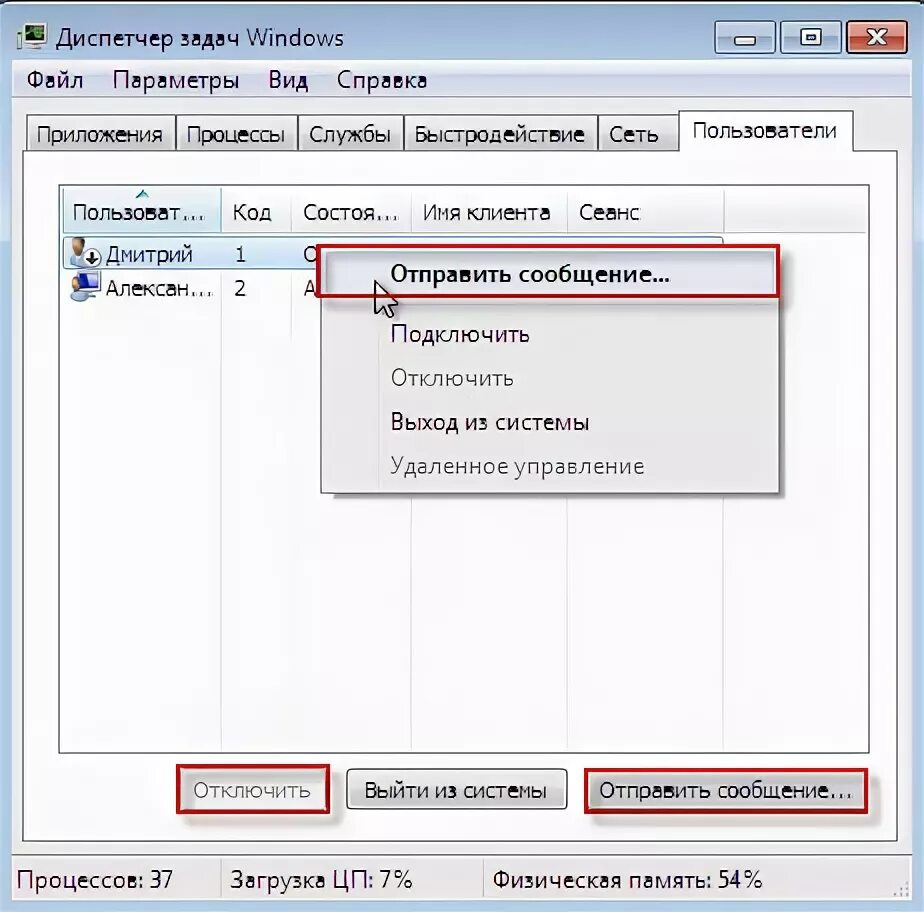Click the Отправить сообщение… button at the bottom
This screenshot has width=924, height=912.
(x=725, y=790)
